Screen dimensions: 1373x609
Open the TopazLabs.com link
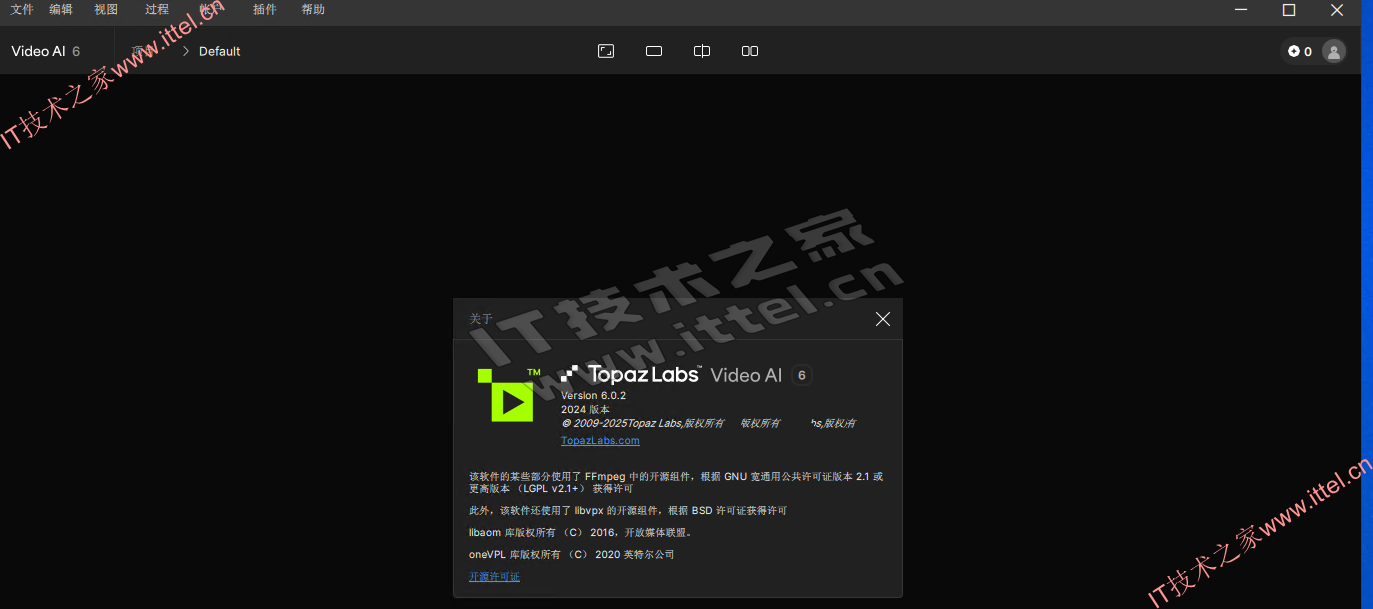(x=600, y=441)
